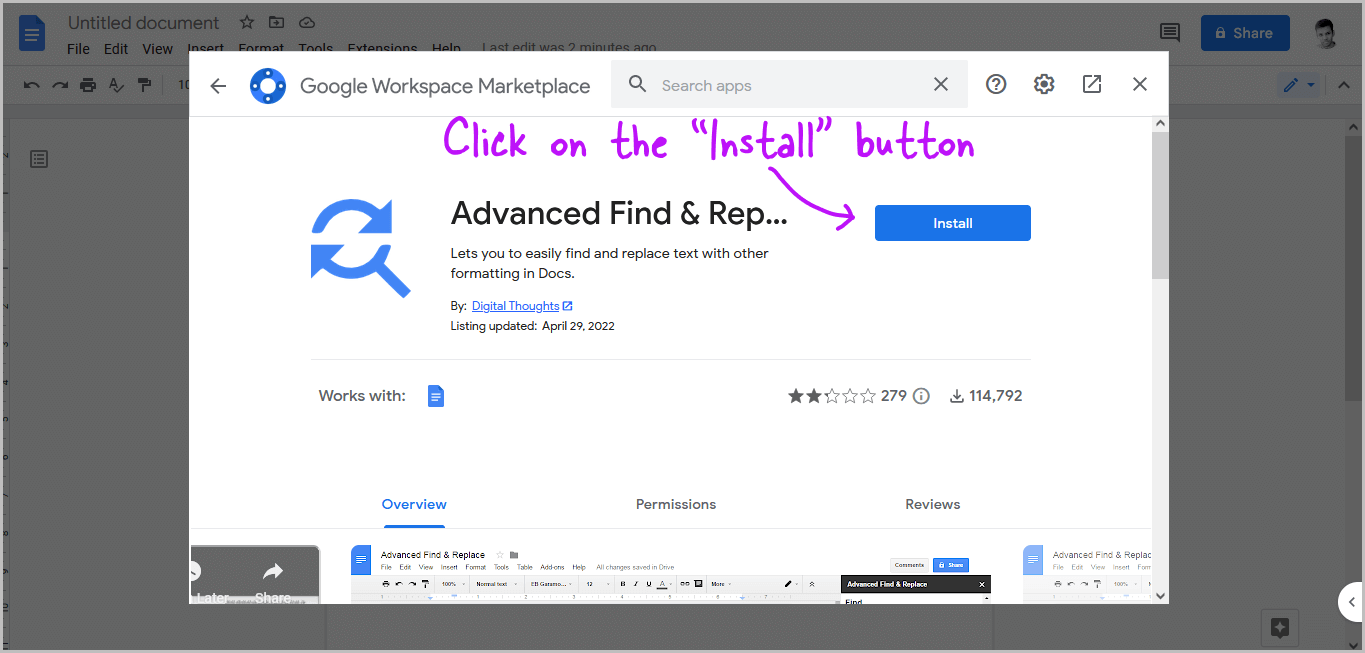1365x653 pixels.
Task: Switch to the Permissions tab
Action: point(676,504)
